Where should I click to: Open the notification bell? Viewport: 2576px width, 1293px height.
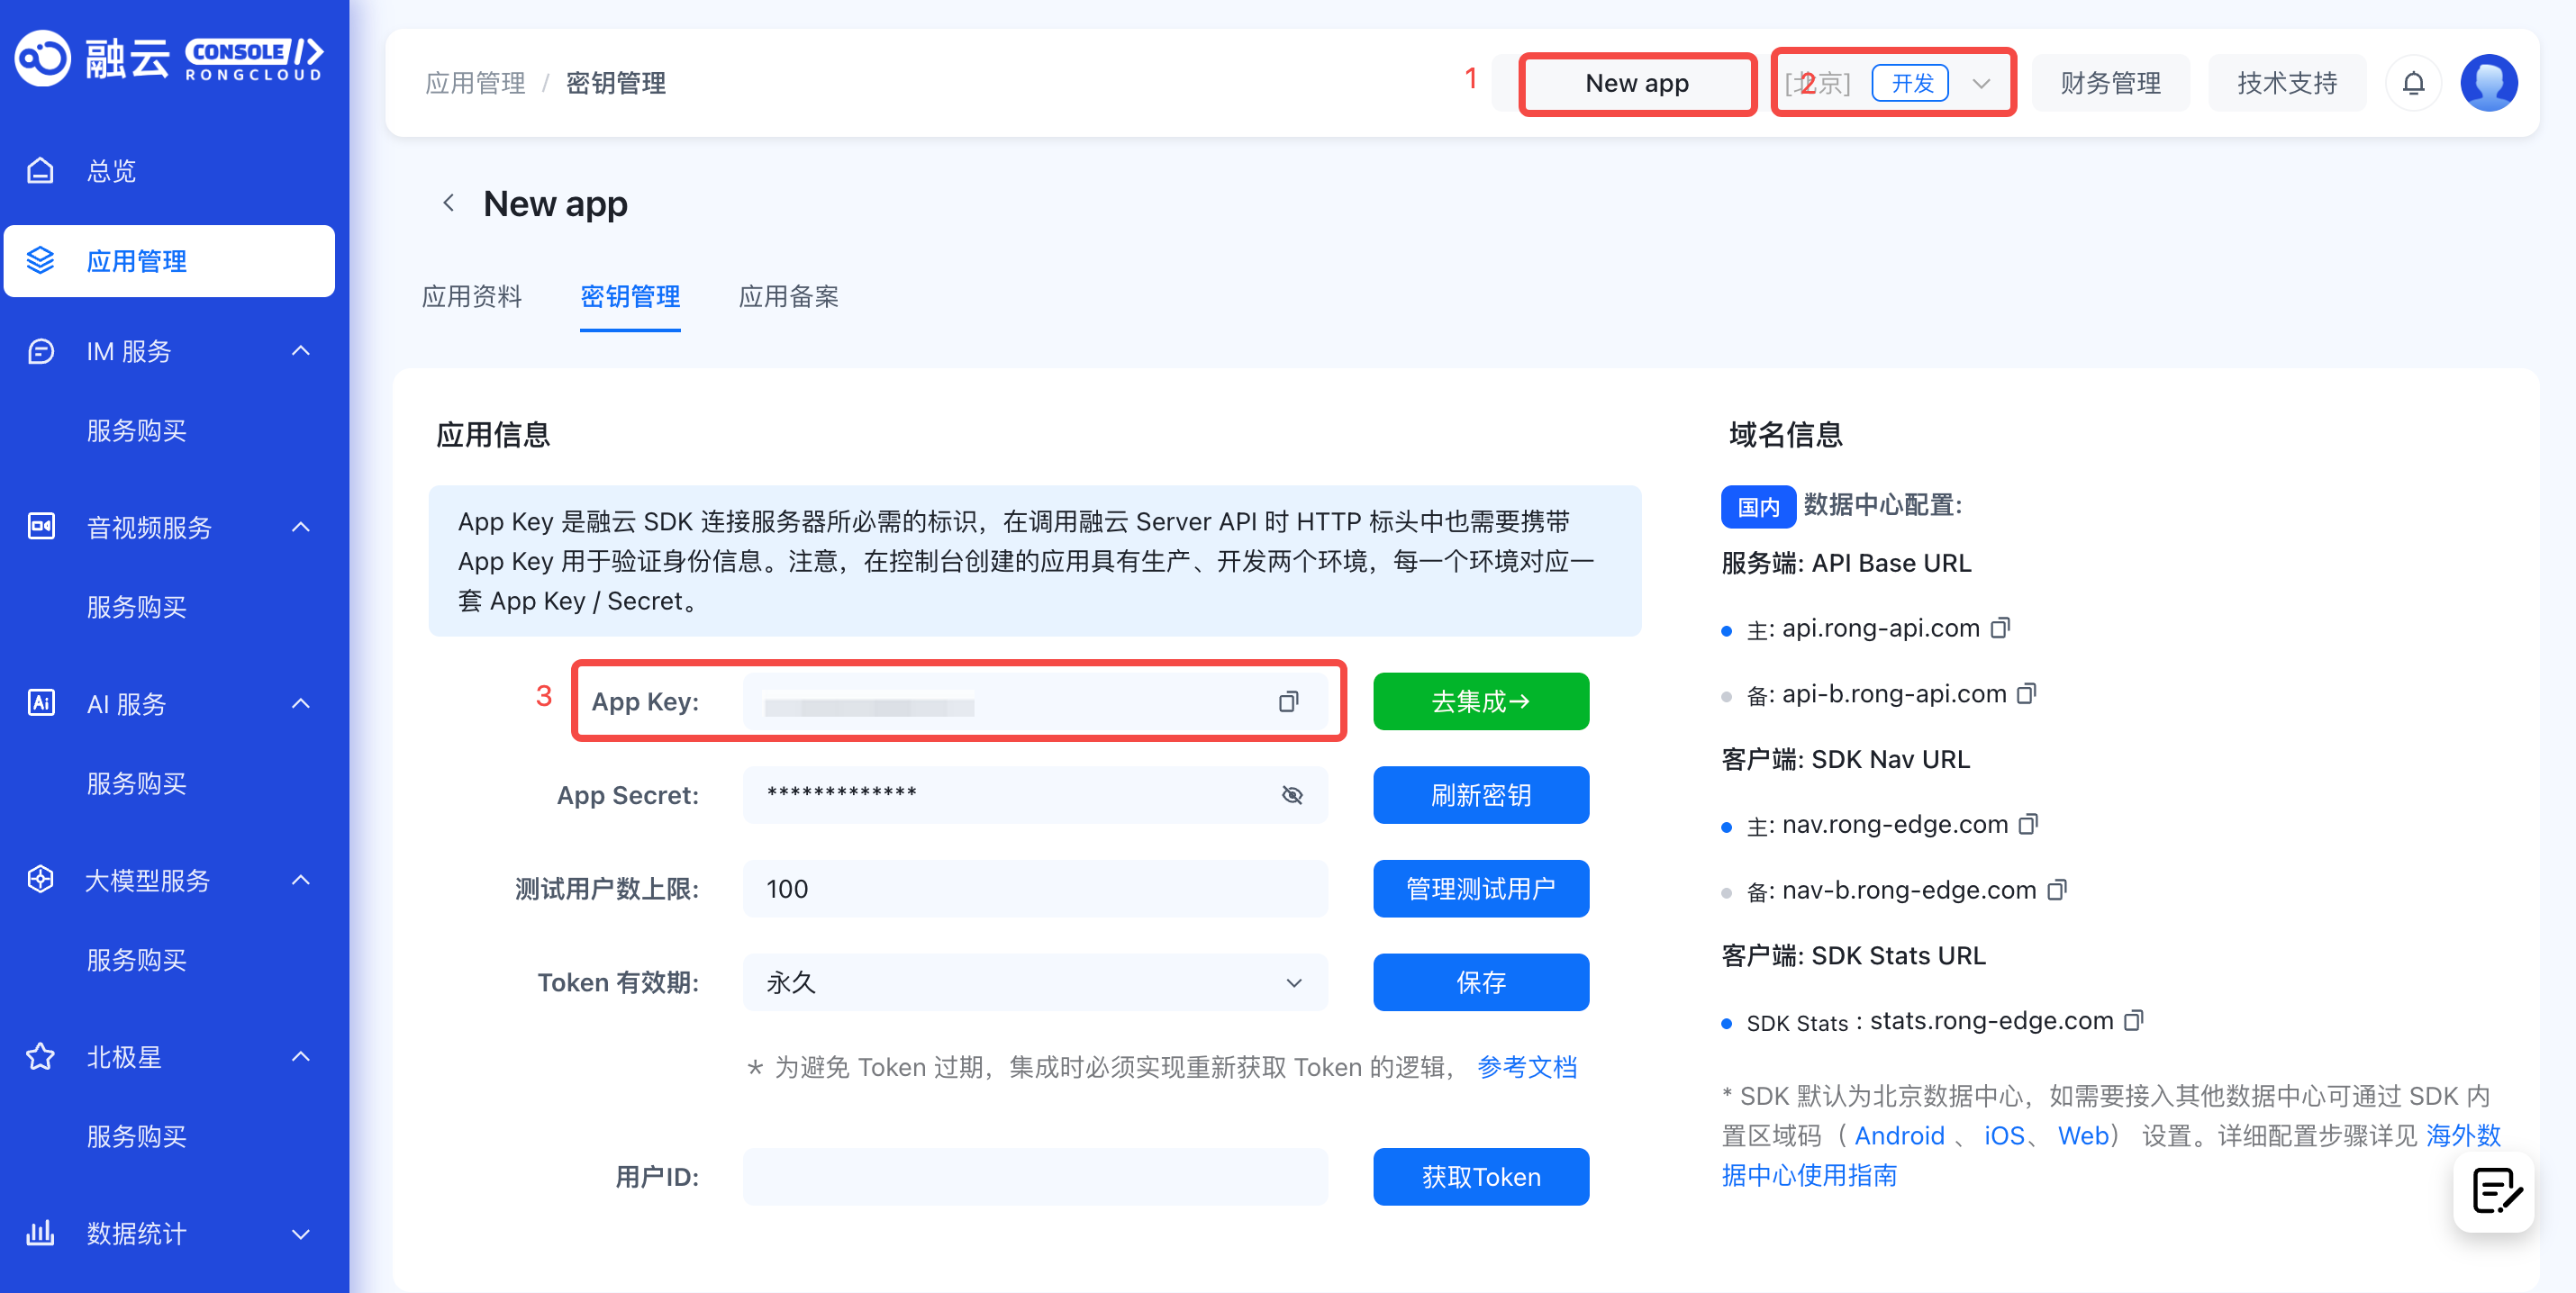2413,83
